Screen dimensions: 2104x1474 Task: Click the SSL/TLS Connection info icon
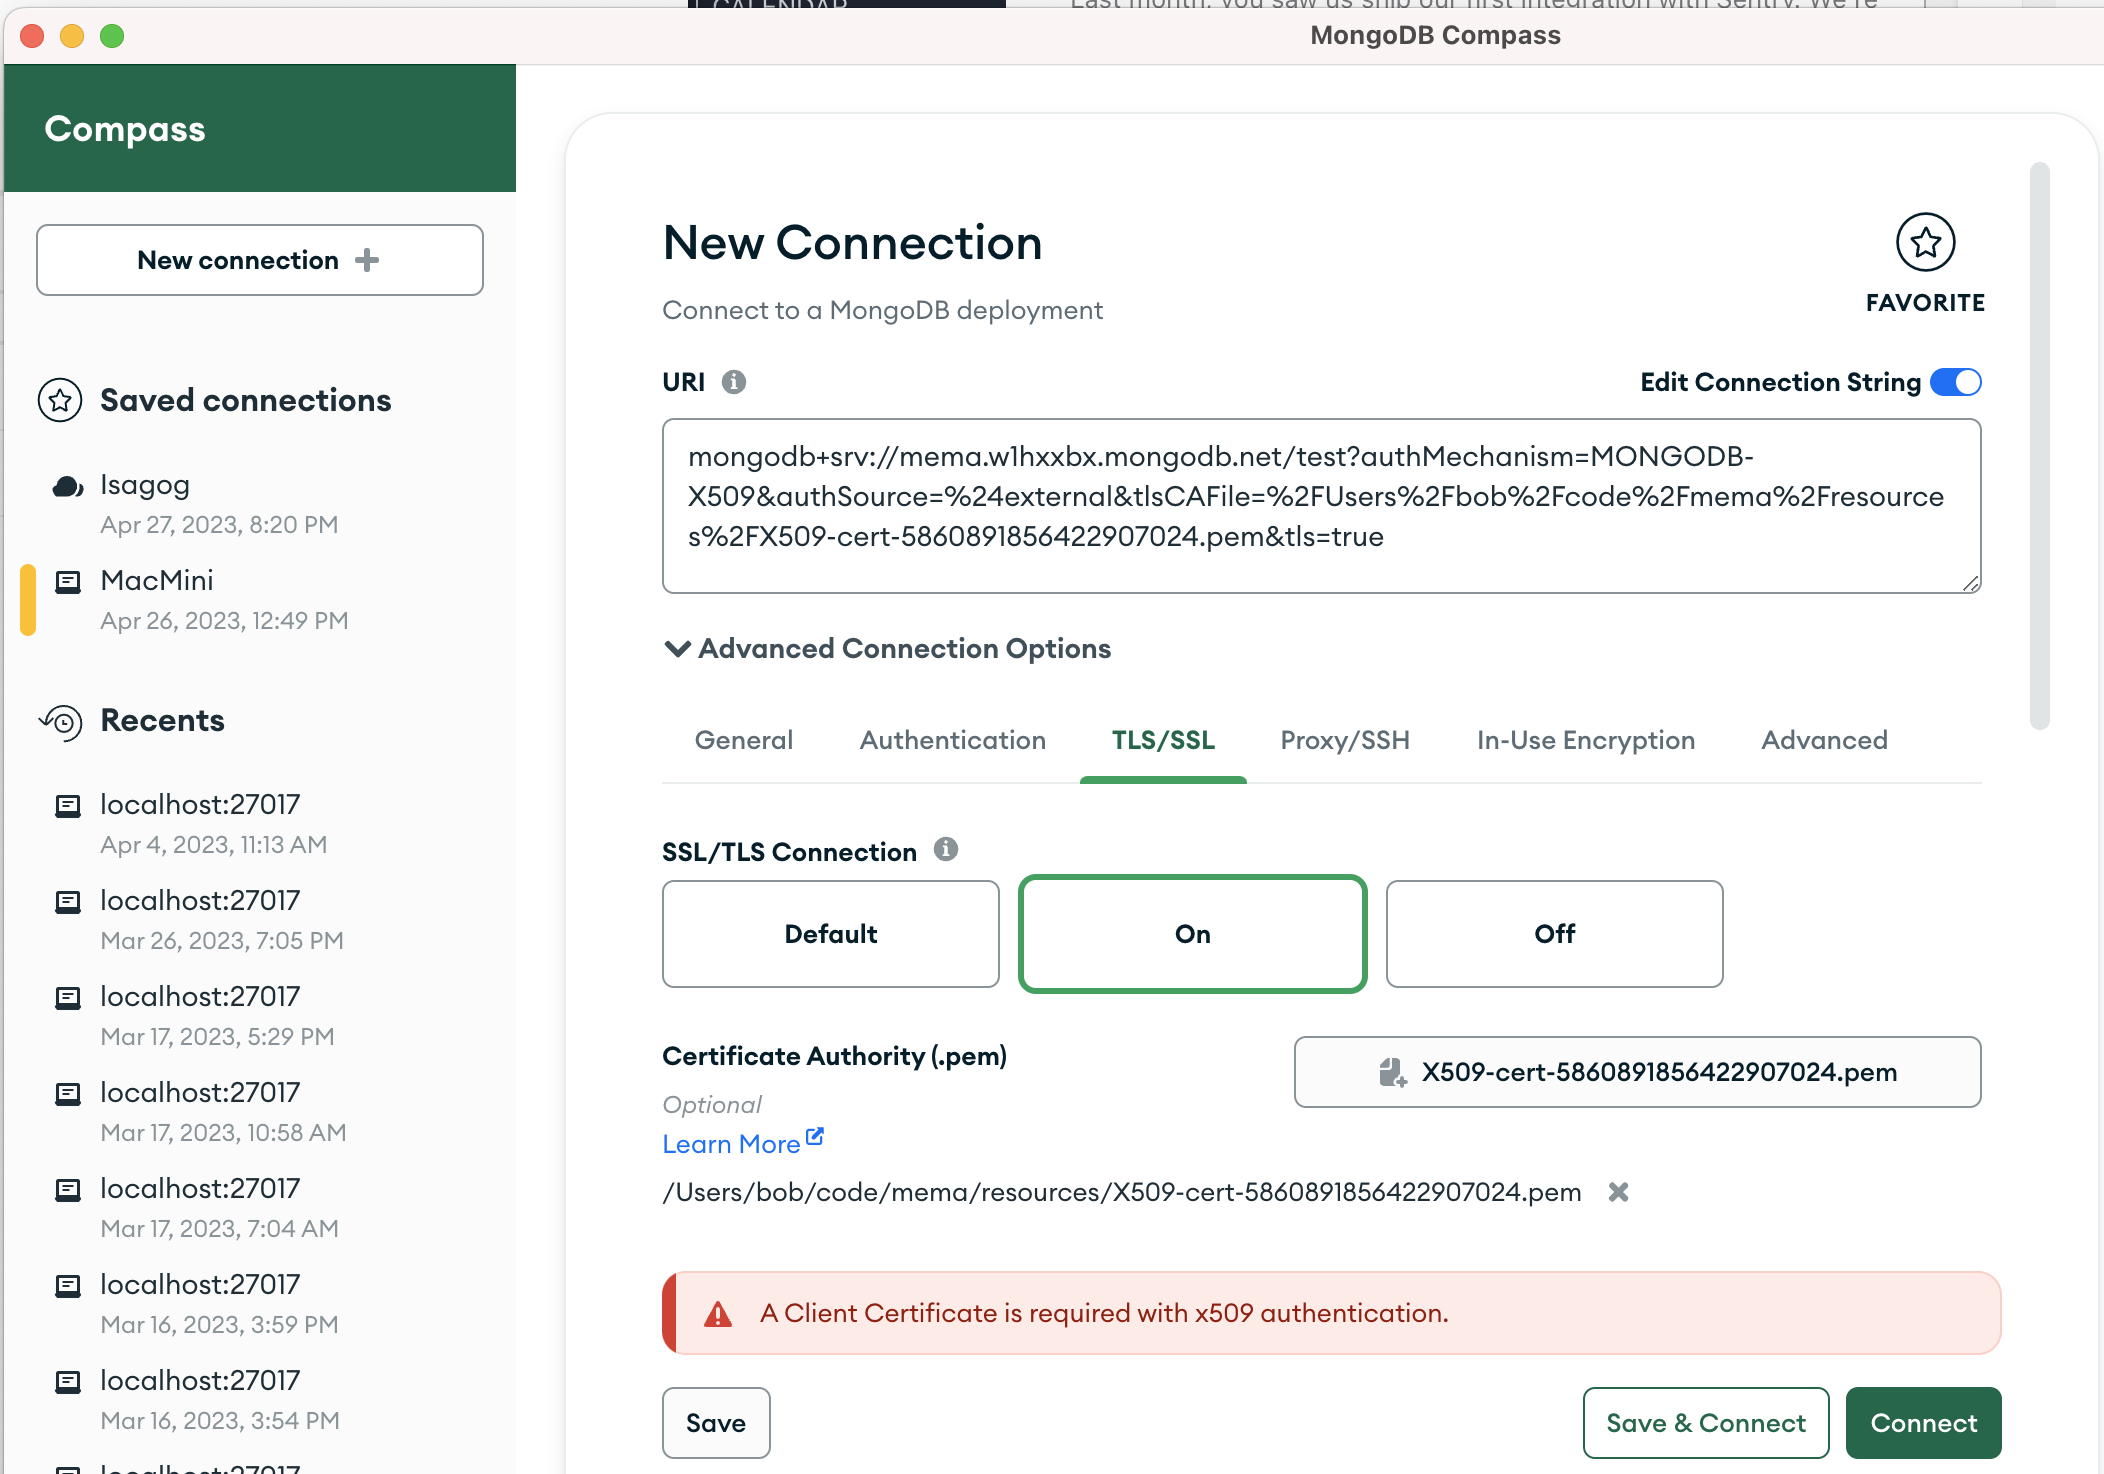(x=945, y=850)
